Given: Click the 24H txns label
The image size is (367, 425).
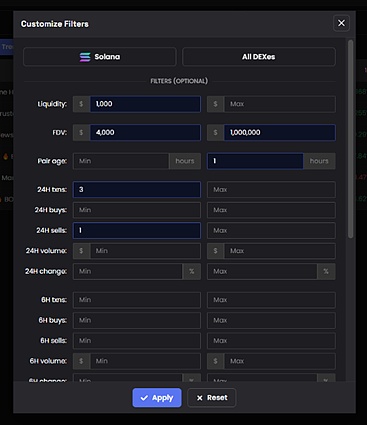Looking at the screenshot, I should point(52,190).
